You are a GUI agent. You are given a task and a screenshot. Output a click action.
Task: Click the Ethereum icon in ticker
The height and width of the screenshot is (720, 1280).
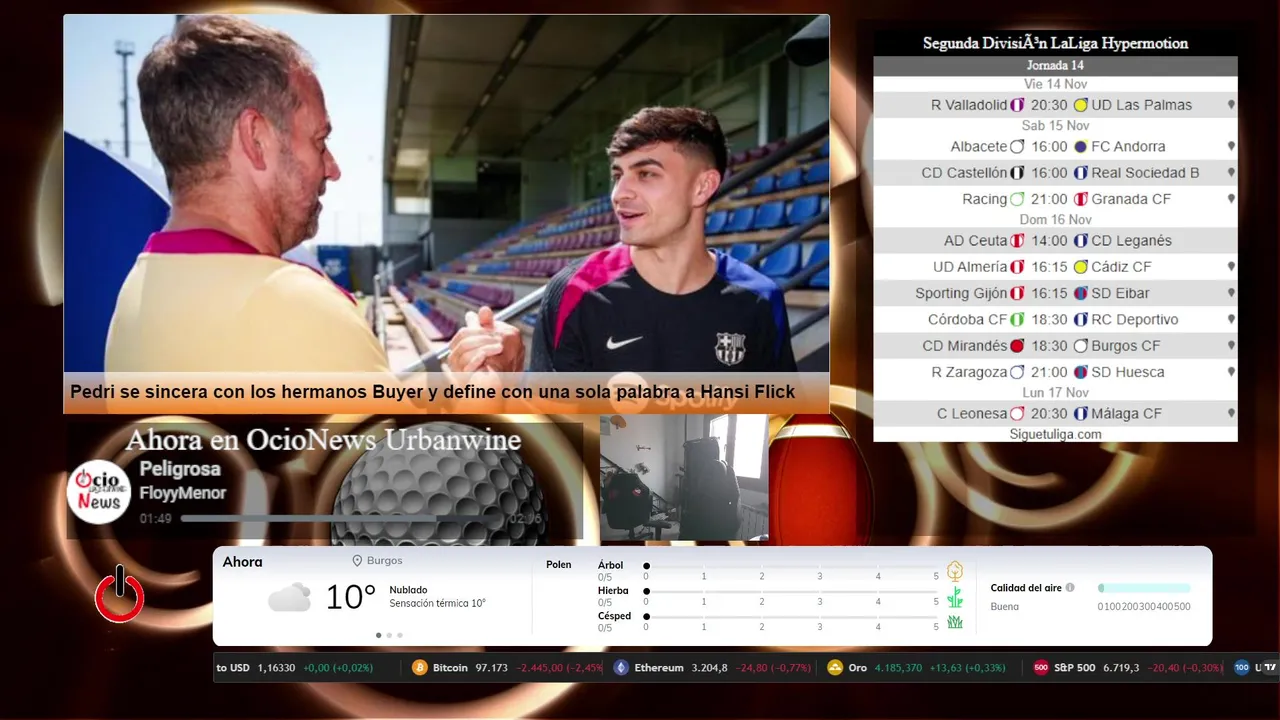621,667
